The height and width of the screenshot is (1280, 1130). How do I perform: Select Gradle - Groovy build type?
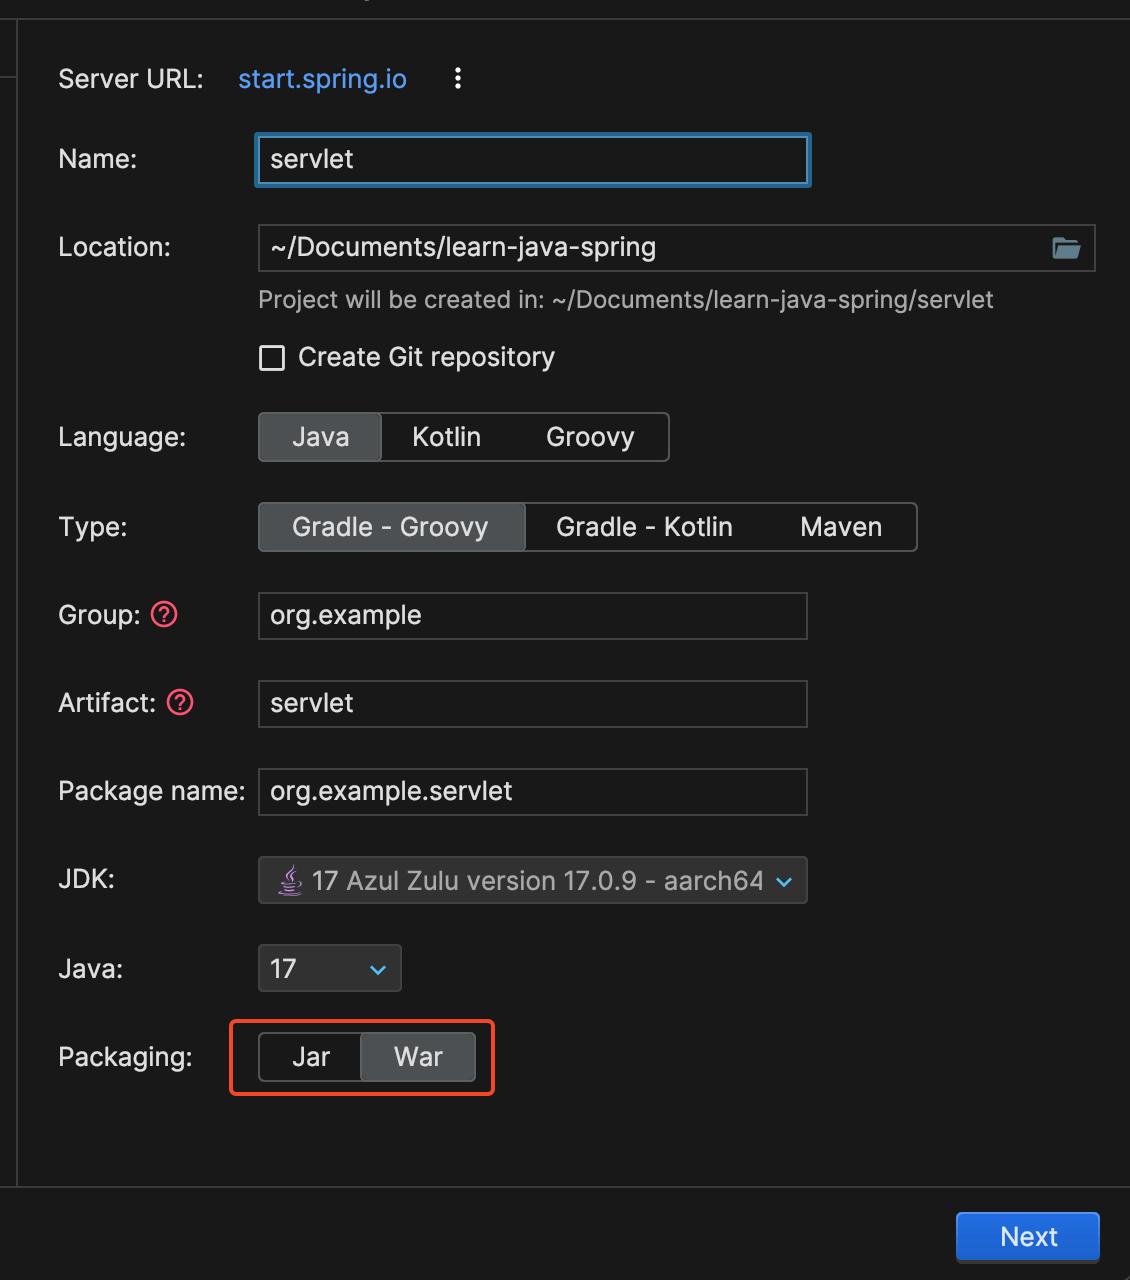tap(391, 527)
